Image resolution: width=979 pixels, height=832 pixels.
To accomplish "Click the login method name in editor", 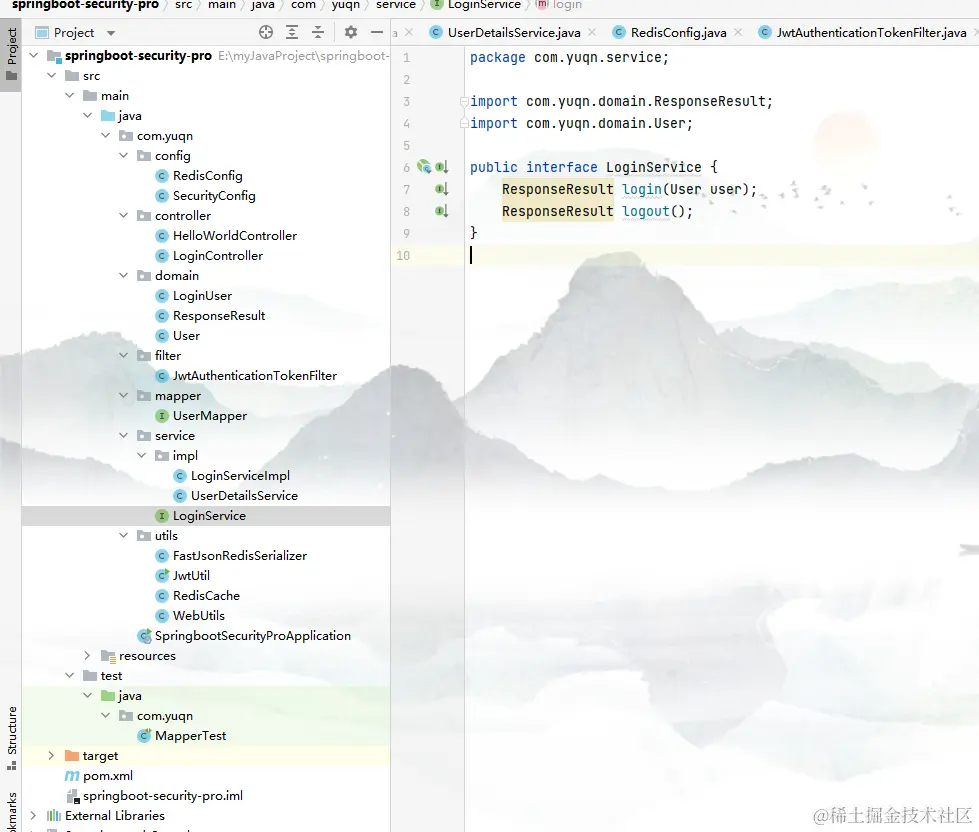I will 642,189.
